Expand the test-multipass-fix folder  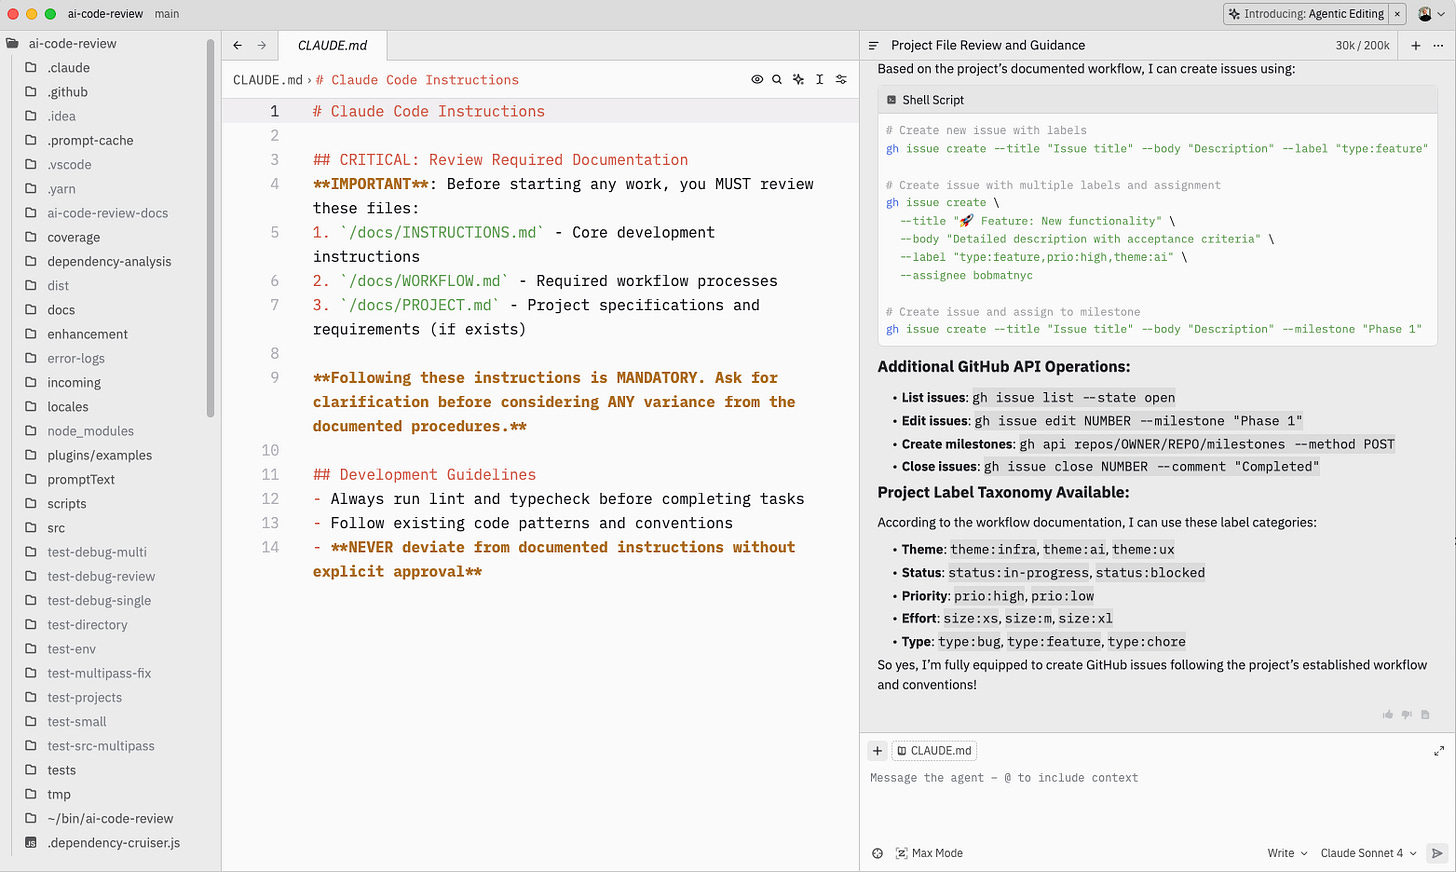pyautogui.click(x=99, y=673)
